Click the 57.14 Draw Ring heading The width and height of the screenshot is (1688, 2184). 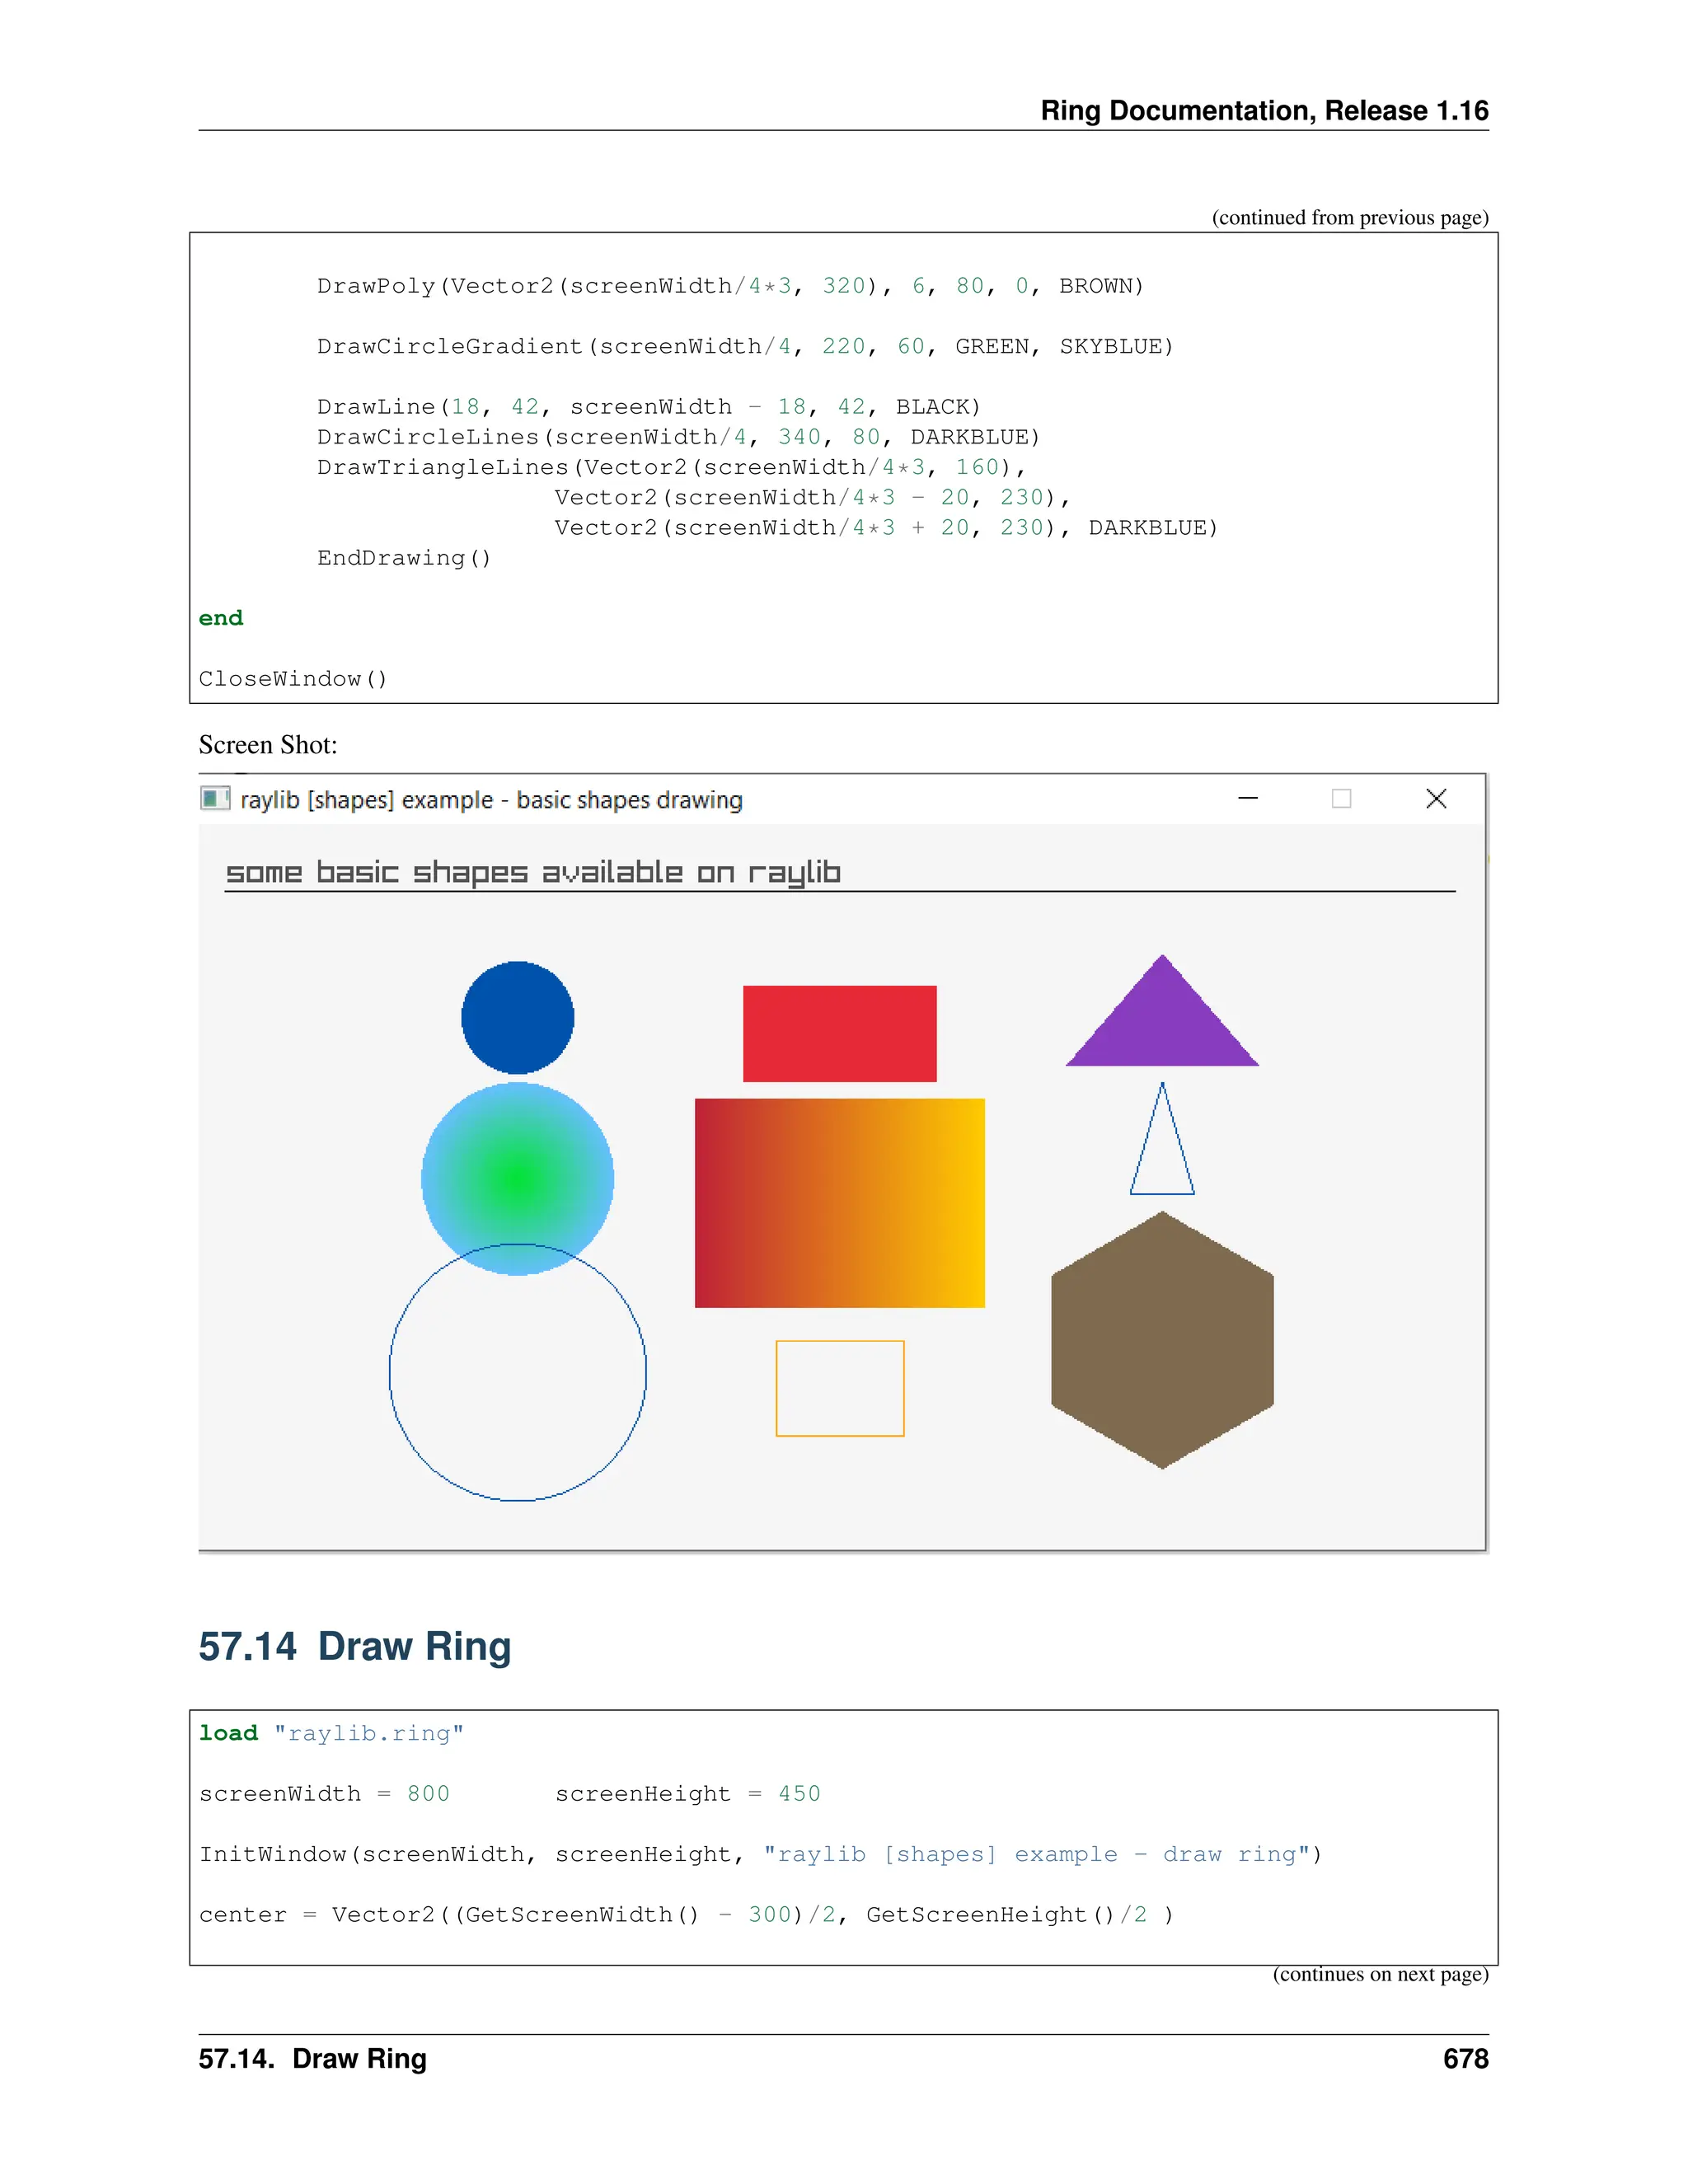point(354,1646)
